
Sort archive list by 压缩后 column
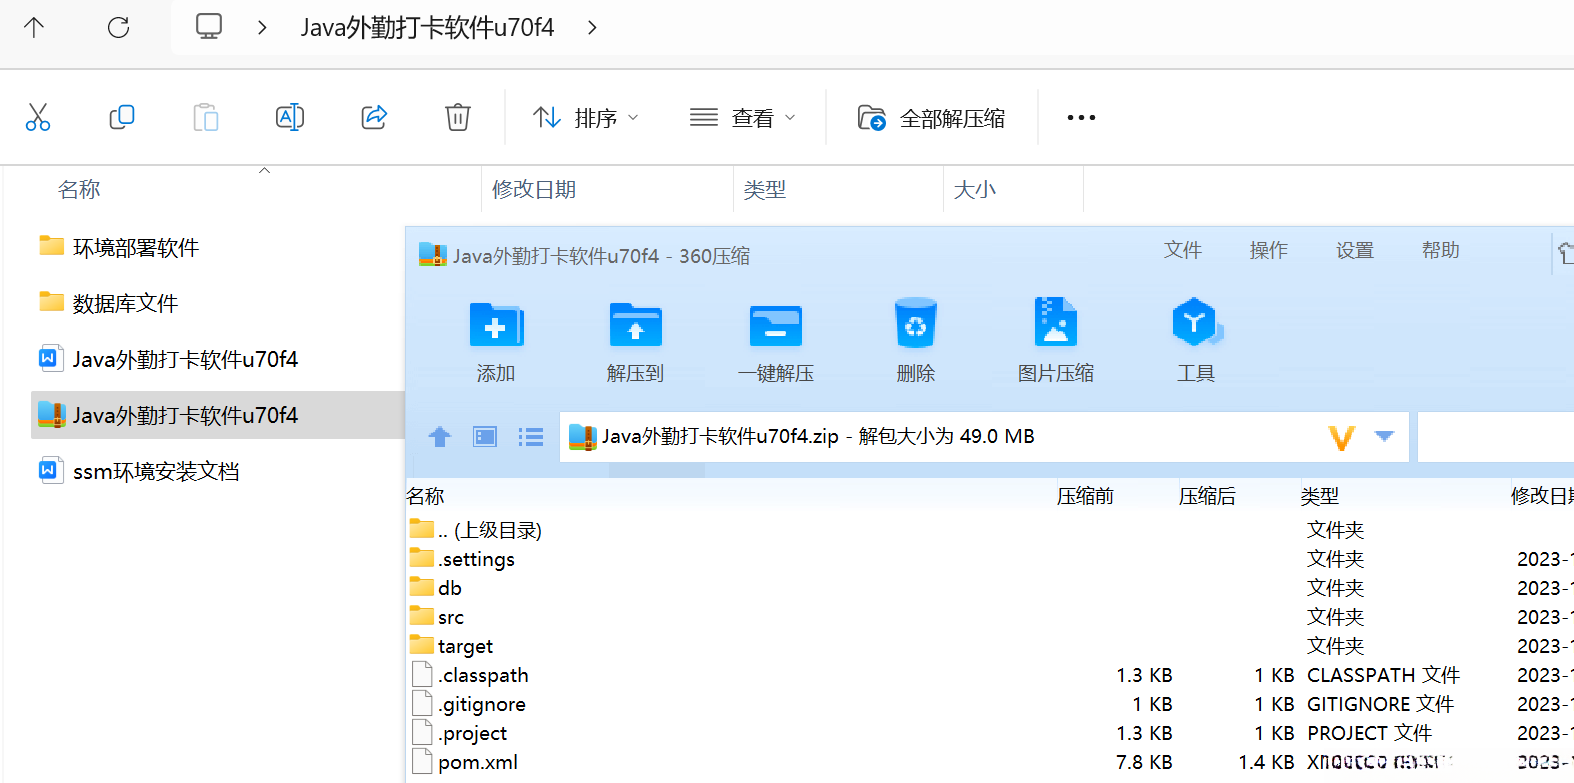1207,496
